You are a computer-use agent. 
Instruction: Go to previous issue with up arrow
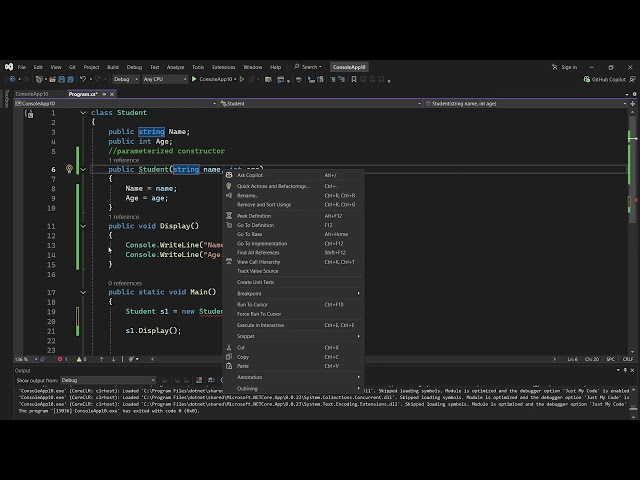[102, 359]
